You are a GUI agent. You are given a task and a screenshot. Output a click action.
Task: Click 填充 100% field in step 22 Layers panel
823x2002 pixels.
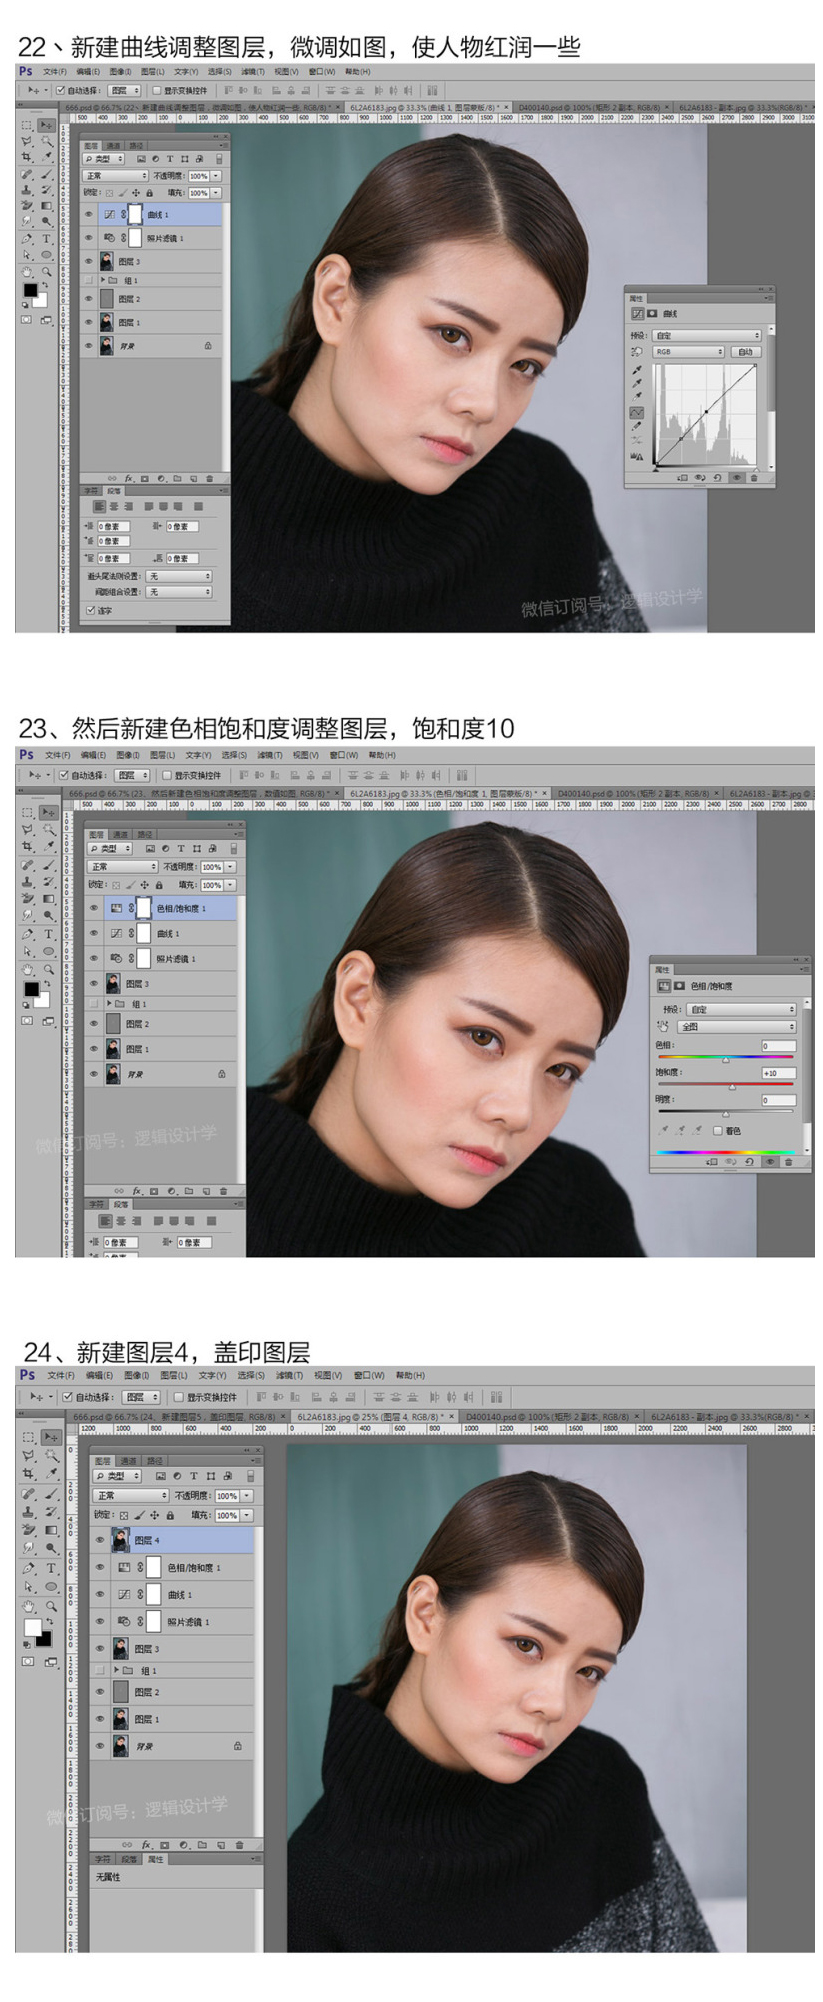(199, 193)
